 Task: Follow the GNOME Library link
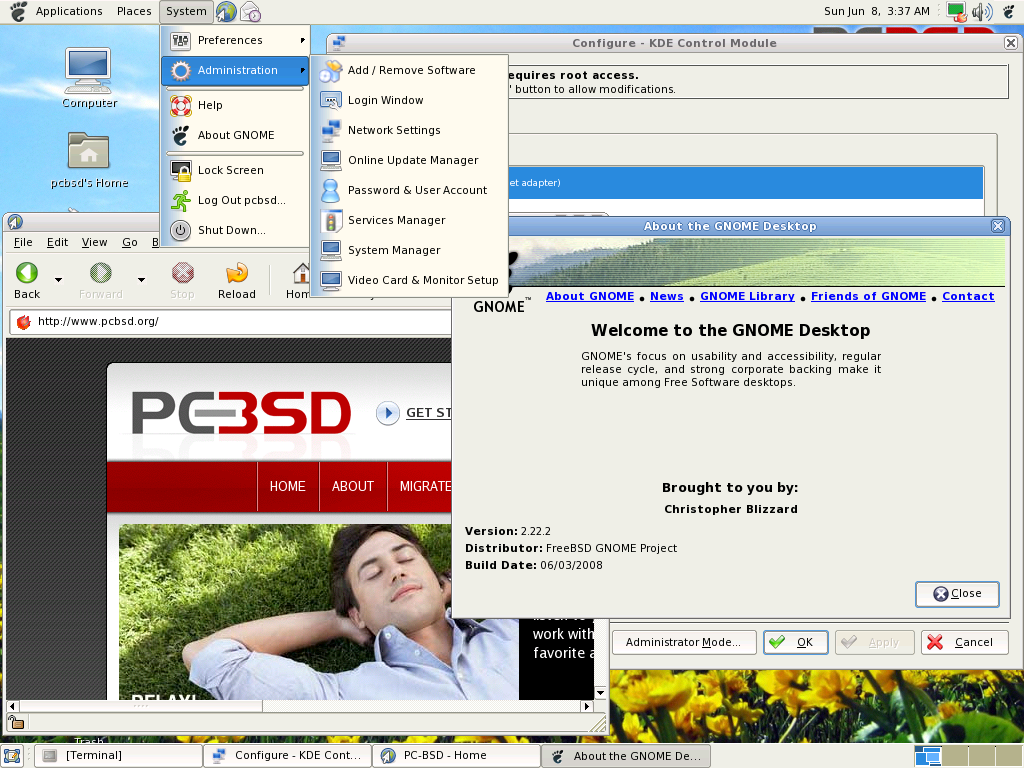[747, 296]
